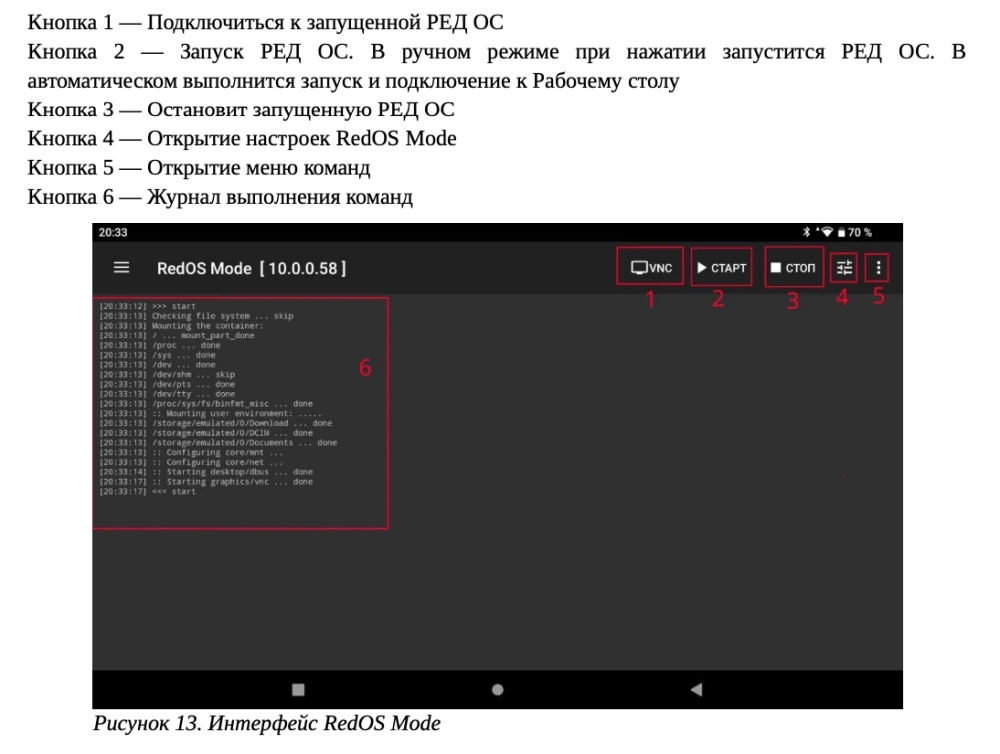
Task: Click the app title "RedOS Mode [ 10.0.0.58 ]"
Action: pos(251,268)
